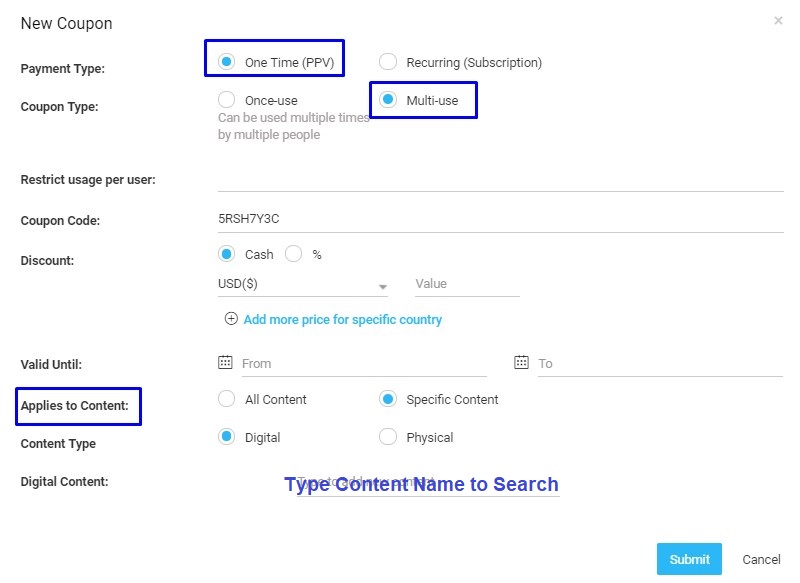Click the Coupon Type label

pos(59,107)
